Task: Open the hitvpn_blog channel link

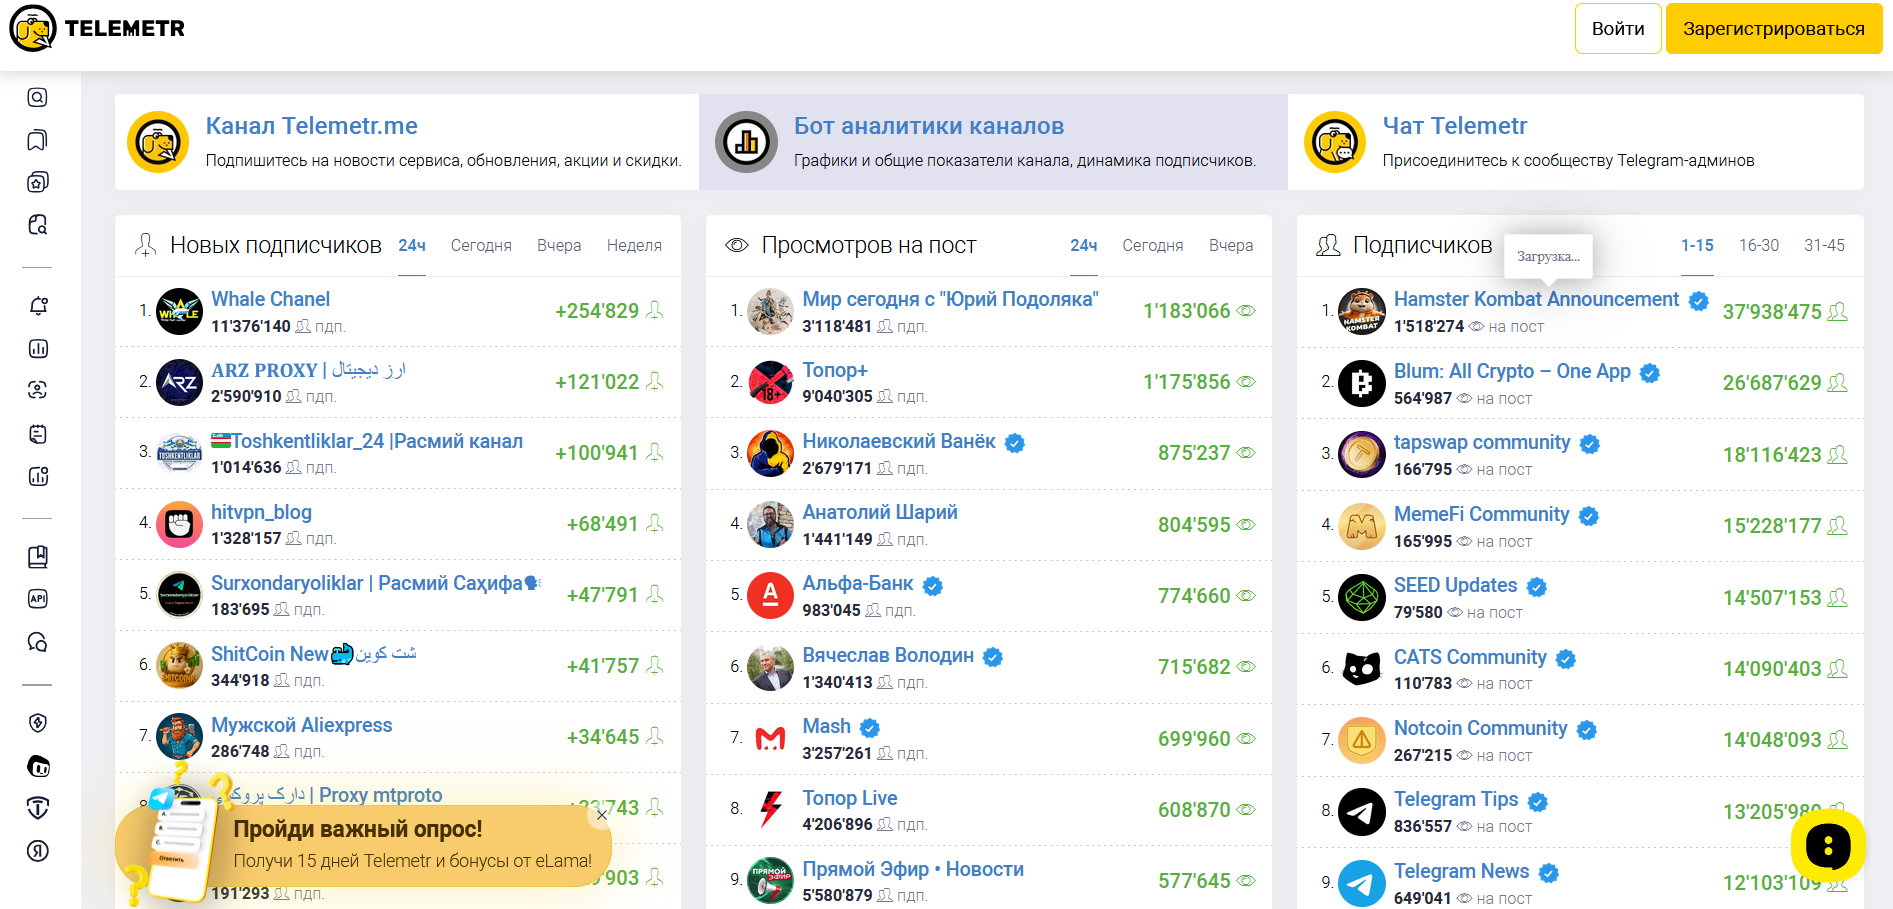Action: coord(261,512)
